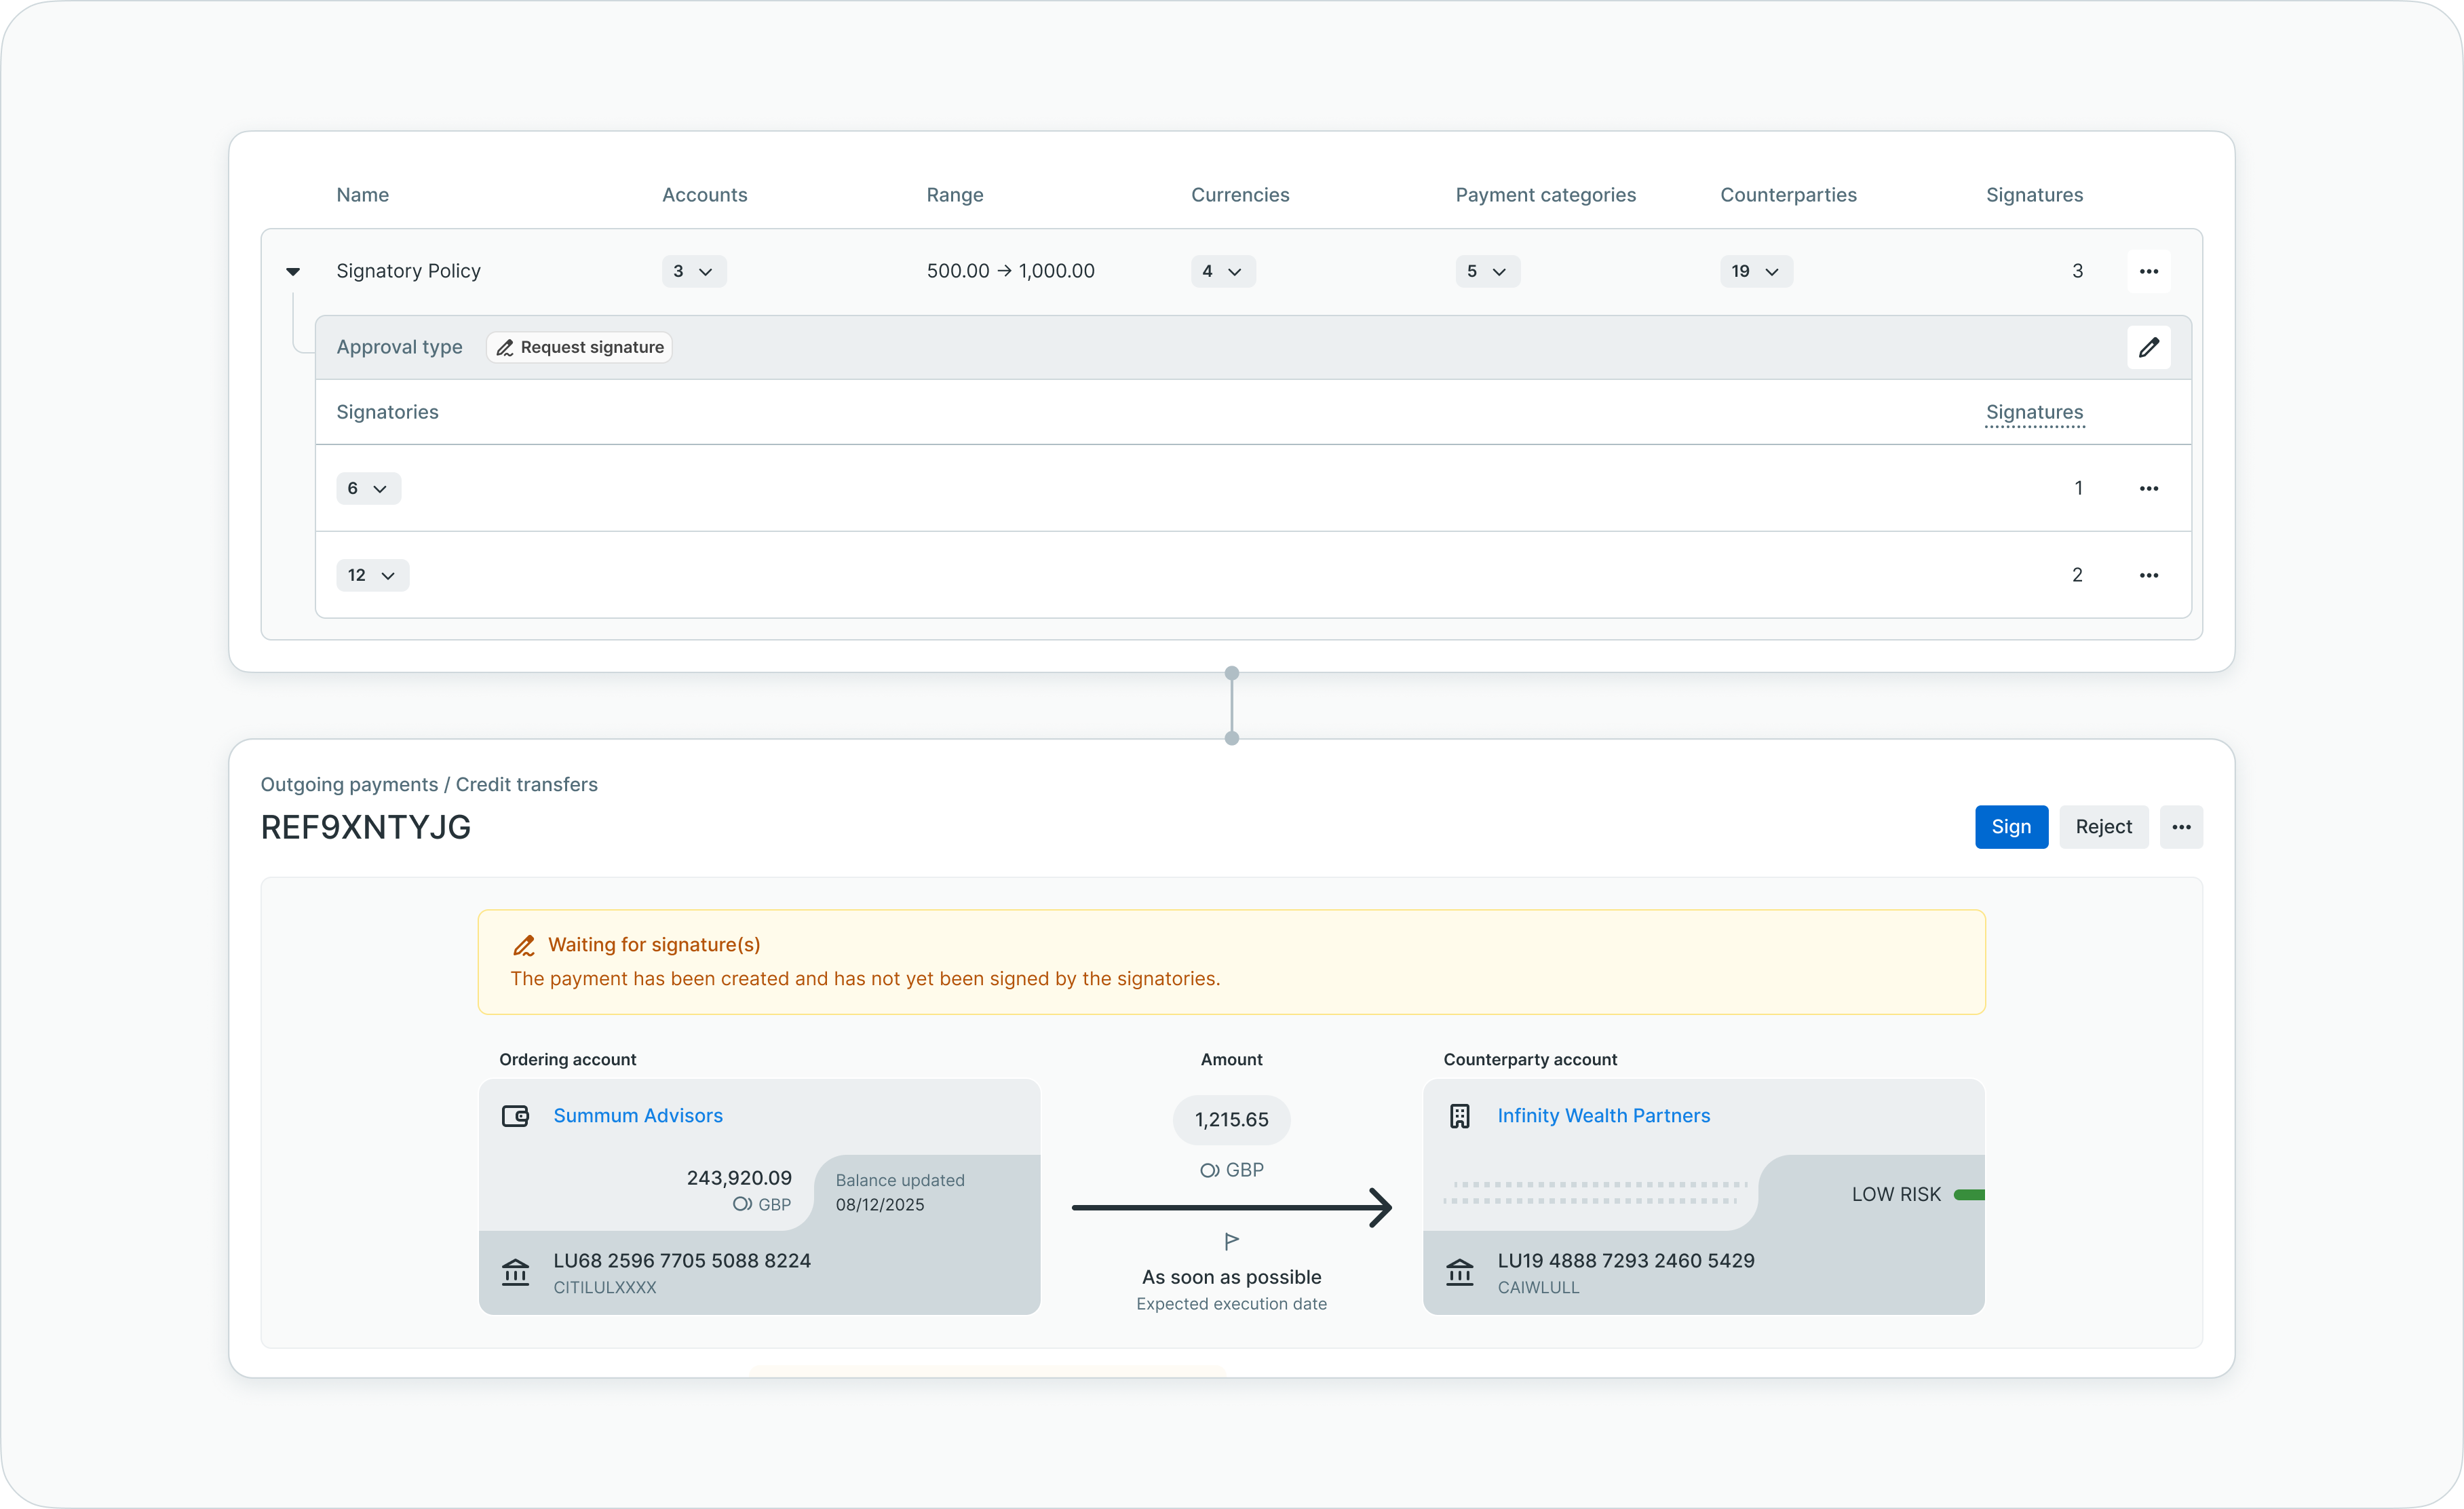The image size is (2464, 1509).
Task: Open more options next to Reject button
Action: (x=2181, y=827)
